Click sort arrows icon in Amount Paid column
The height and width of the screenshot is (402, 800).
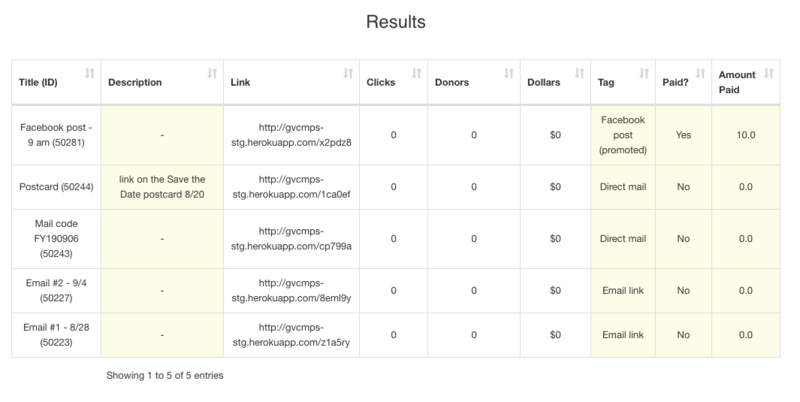(768, 74)
